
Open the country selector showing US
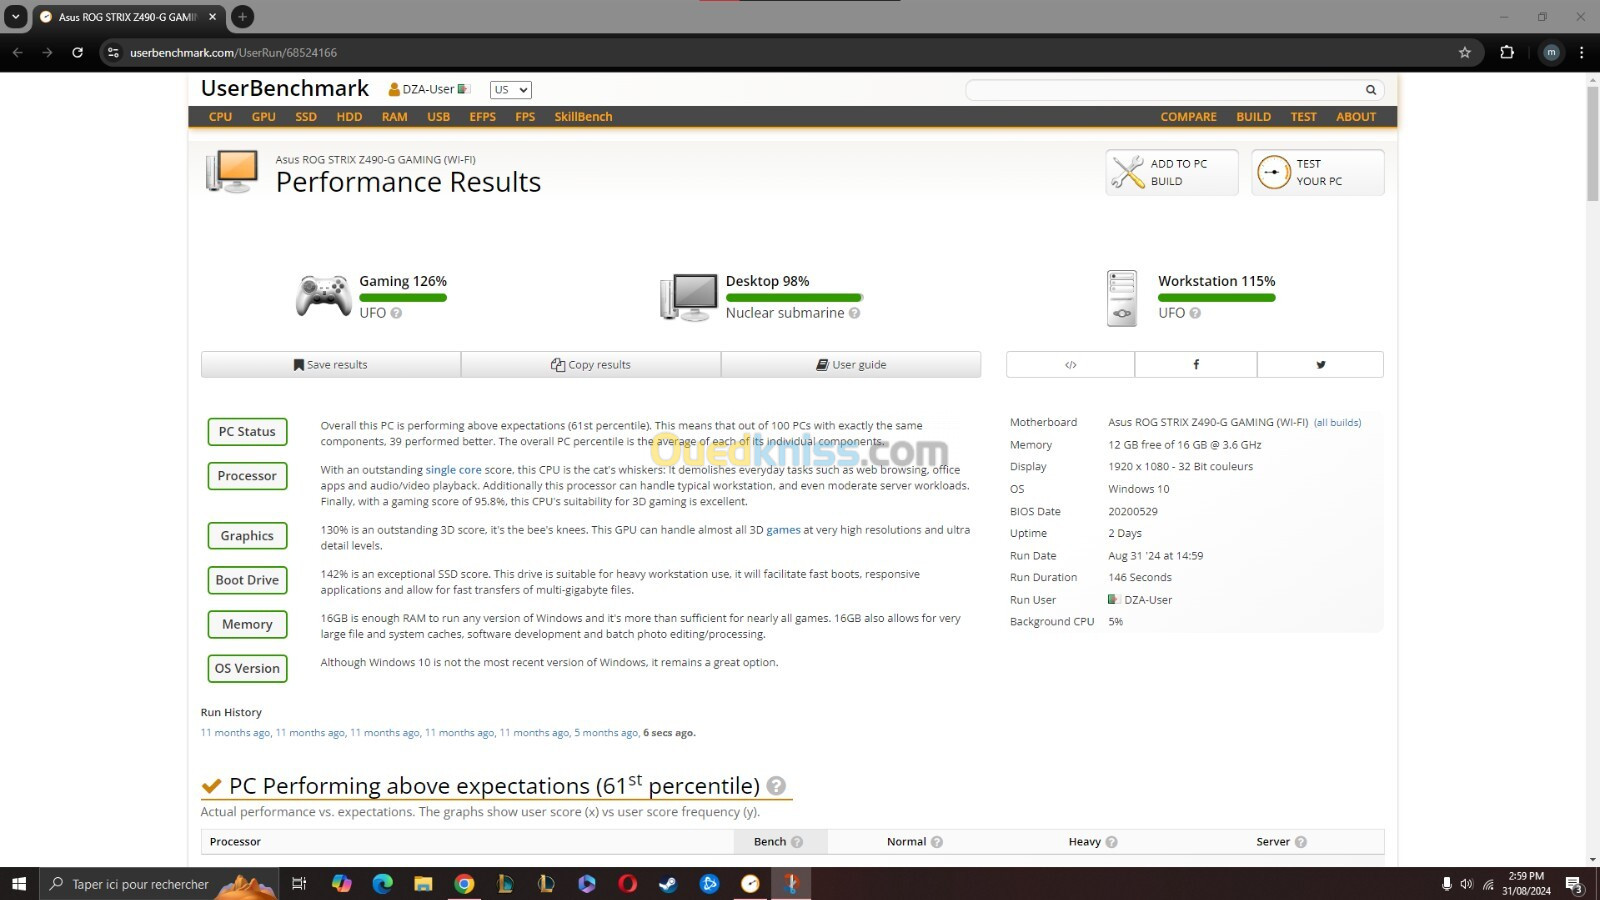pos(510,90)
